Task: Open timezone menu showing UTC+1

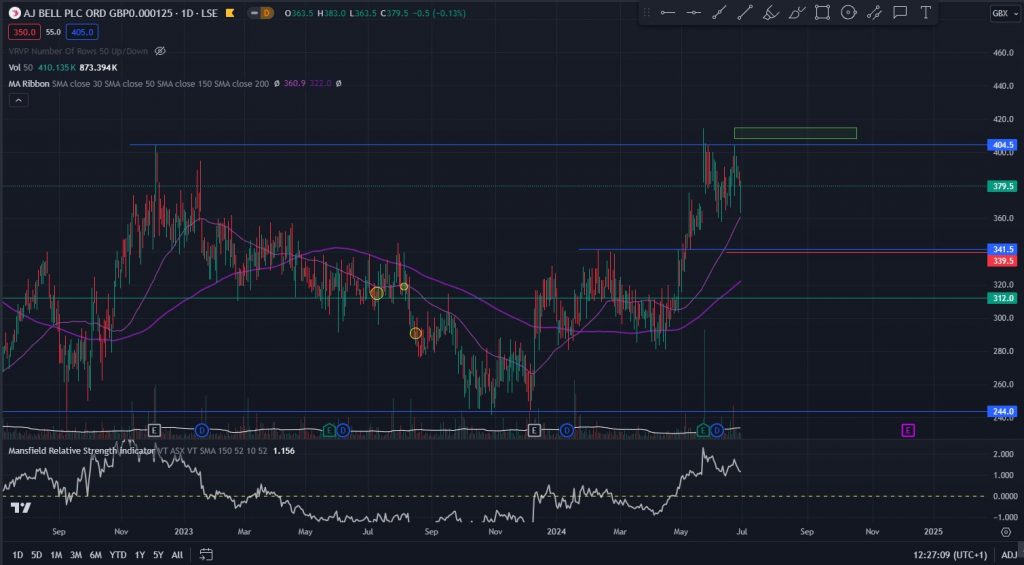Action: click(x=948, y=554)
